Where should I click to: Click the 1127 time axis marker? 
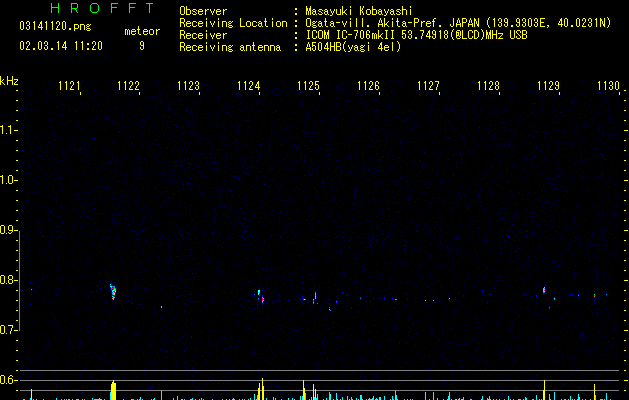coord(428,86)
